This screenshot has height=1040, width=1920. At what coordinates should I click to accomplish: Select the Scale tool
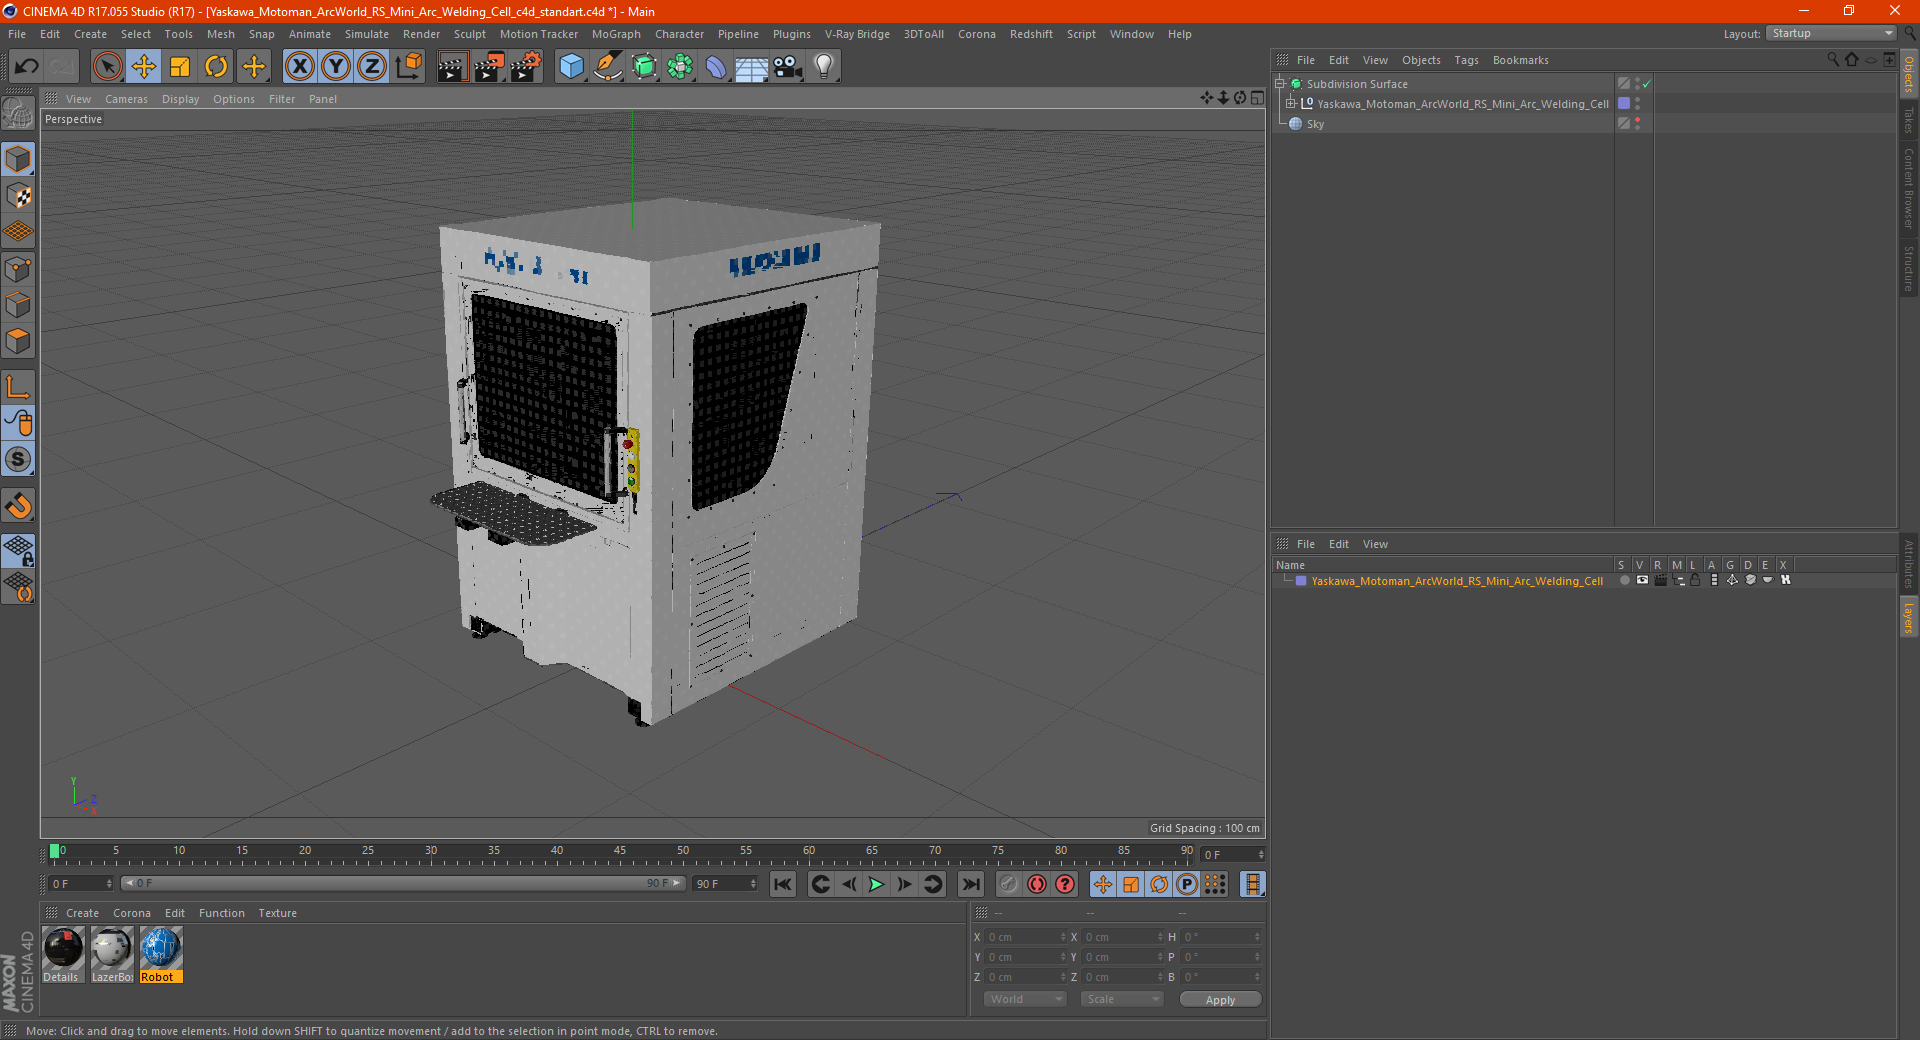point(180,67)
